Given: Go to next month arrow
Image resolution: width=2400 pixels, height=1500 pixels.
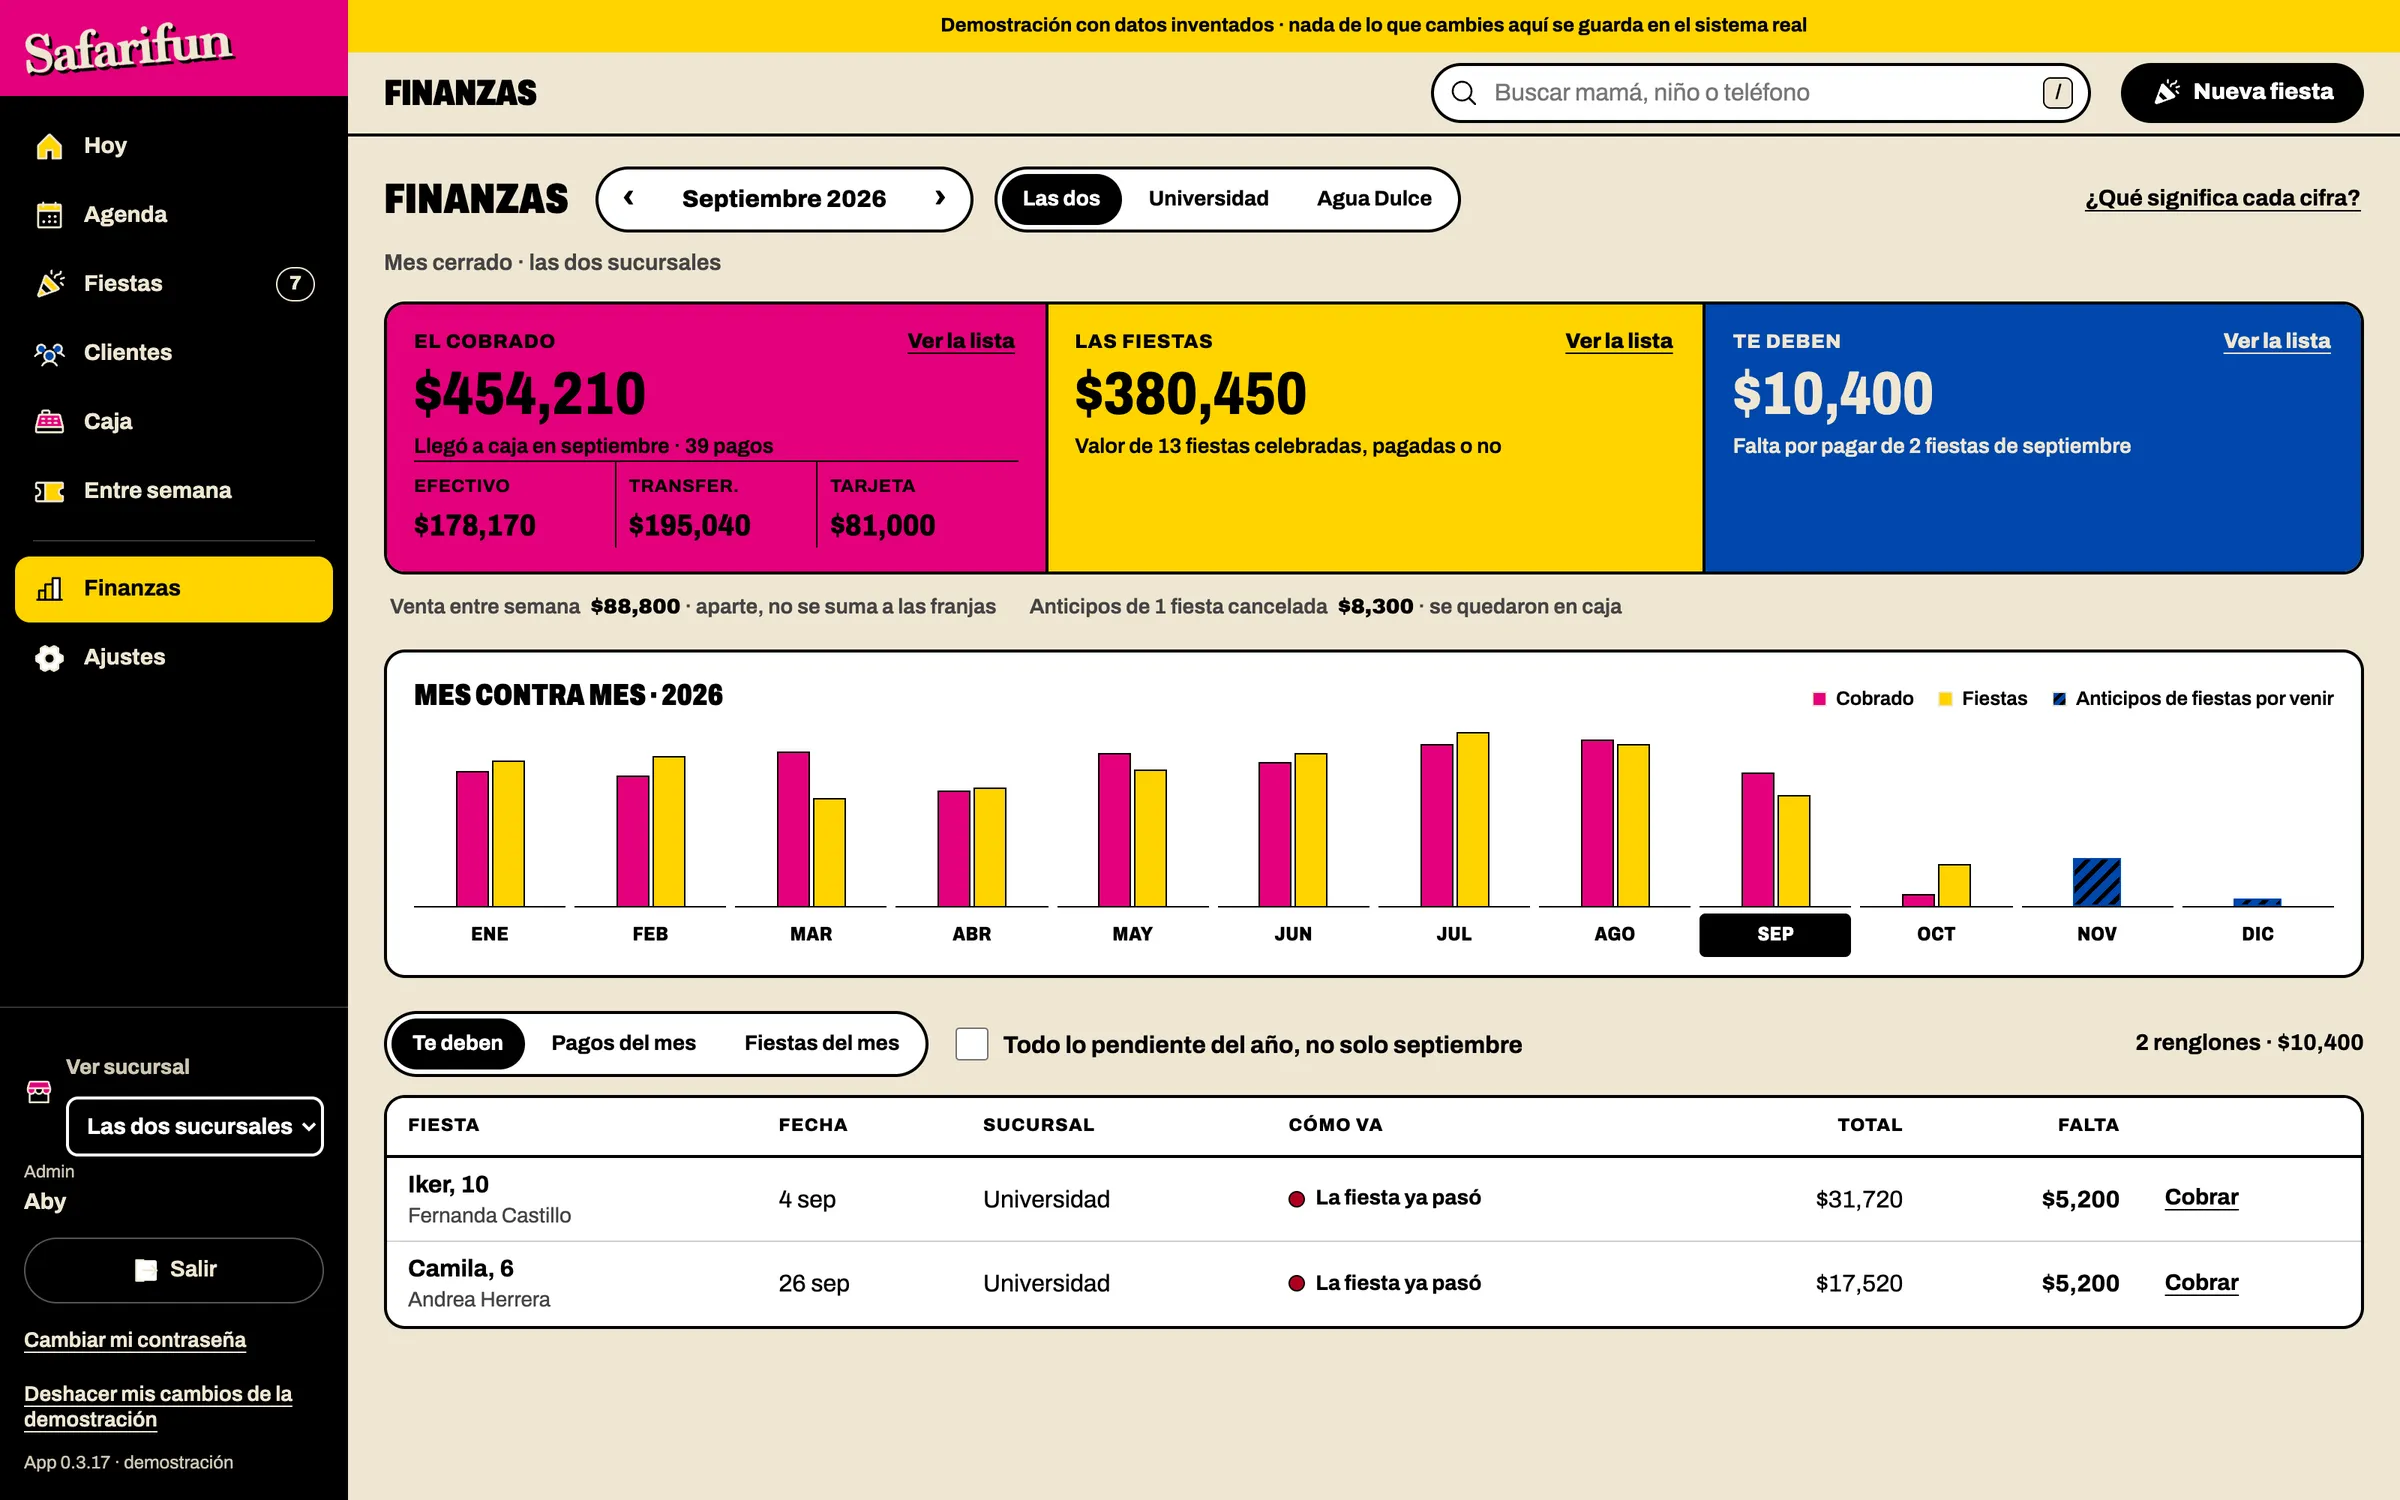Looking at the screenshot, I should pos(940,198).
